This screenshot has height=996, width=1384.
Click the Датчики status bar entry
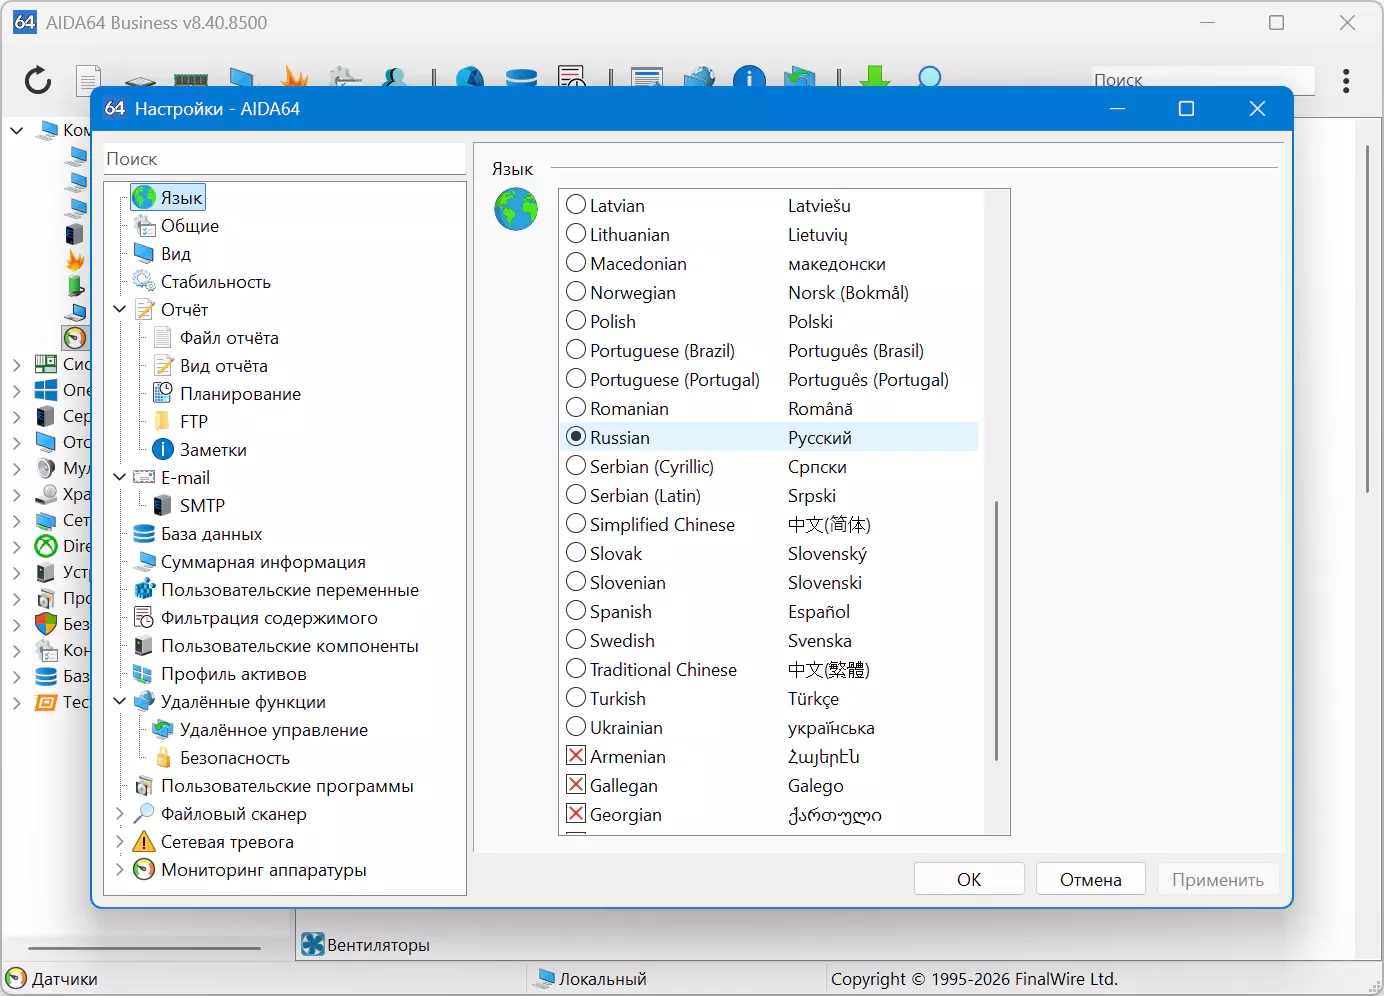(x=52, y=979)
